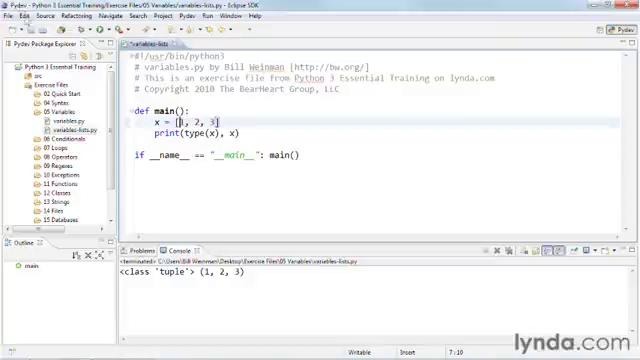This screenshot has width=640, height=360.
Task: Open the Debug dropdown arrow
Action: [90, 30]
